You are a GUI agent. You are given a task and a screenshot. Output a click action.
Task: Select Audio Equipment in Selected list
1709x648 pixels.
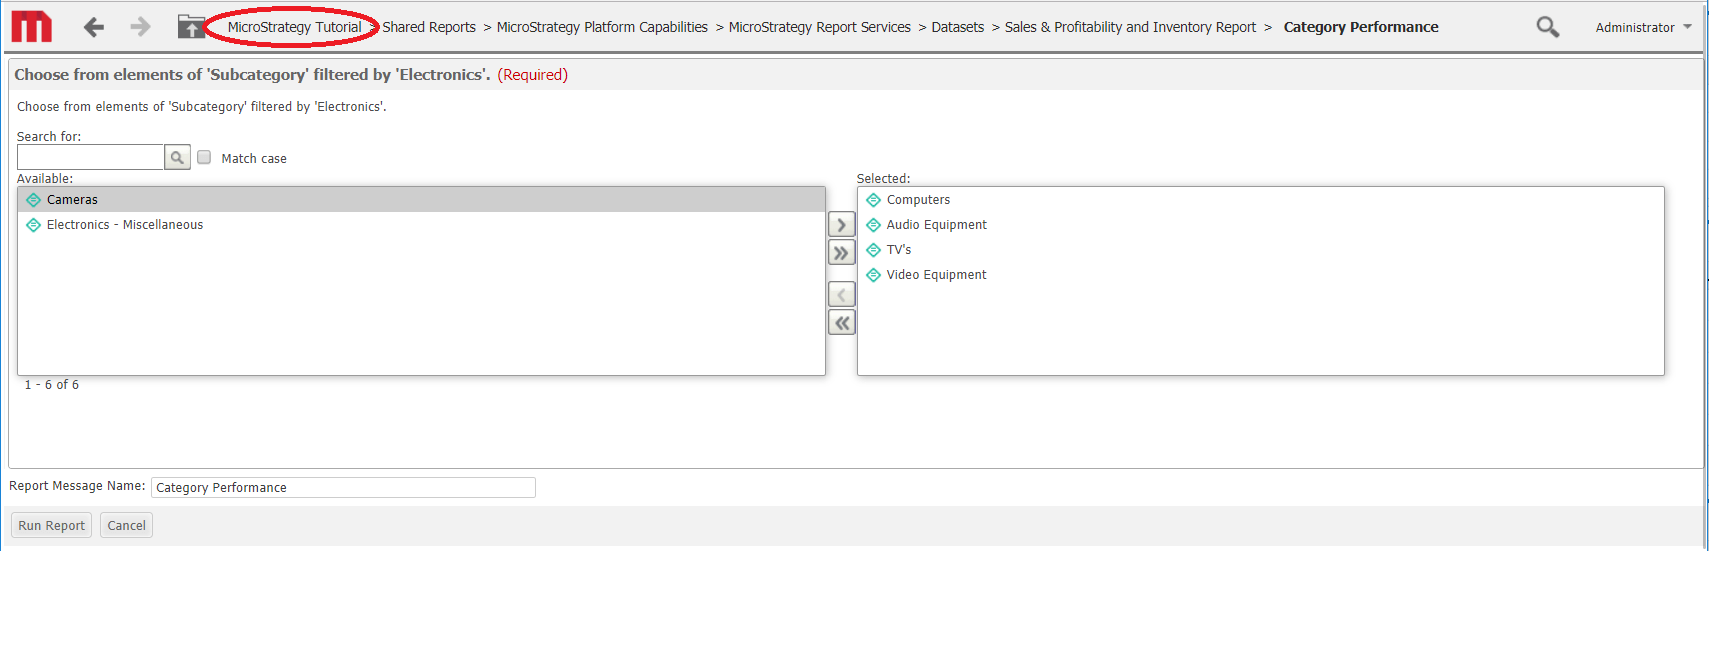pos(1260,225)
